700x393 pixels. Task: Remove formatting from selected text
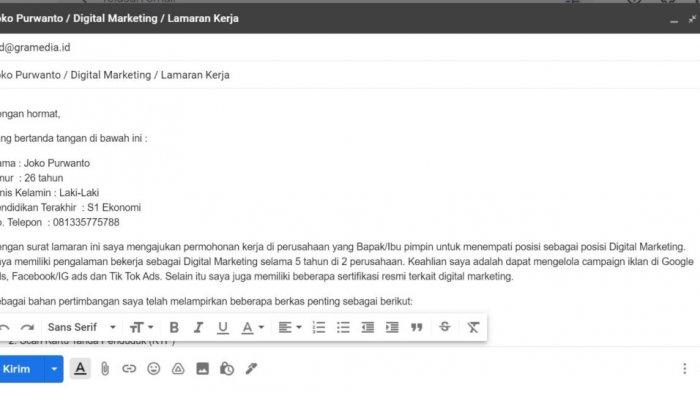pyautogui.click(x=473, y=327)
